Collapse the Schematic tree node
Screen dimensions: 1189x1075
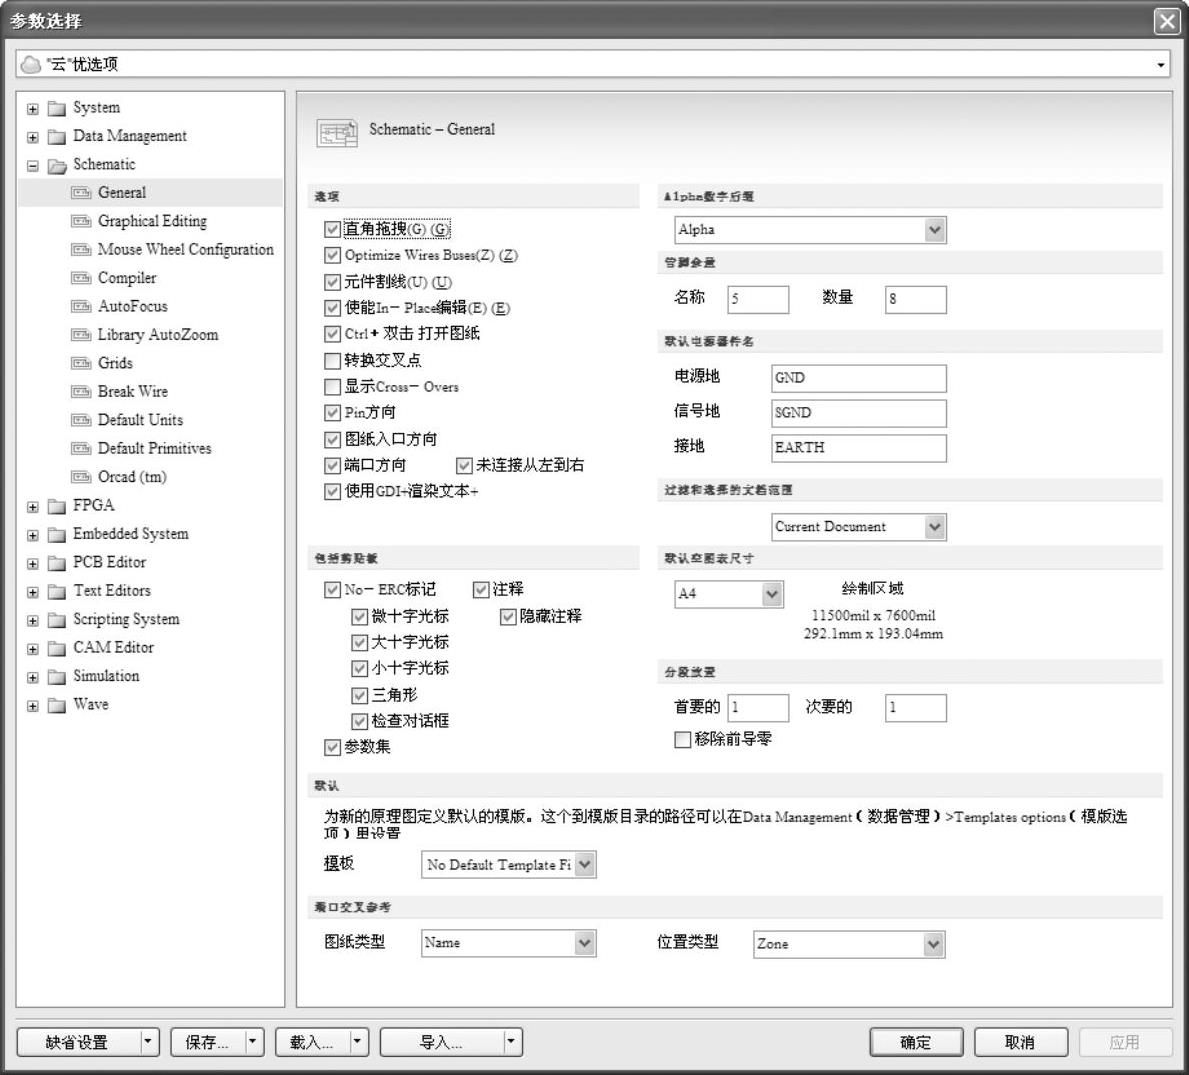coord(33,166)
